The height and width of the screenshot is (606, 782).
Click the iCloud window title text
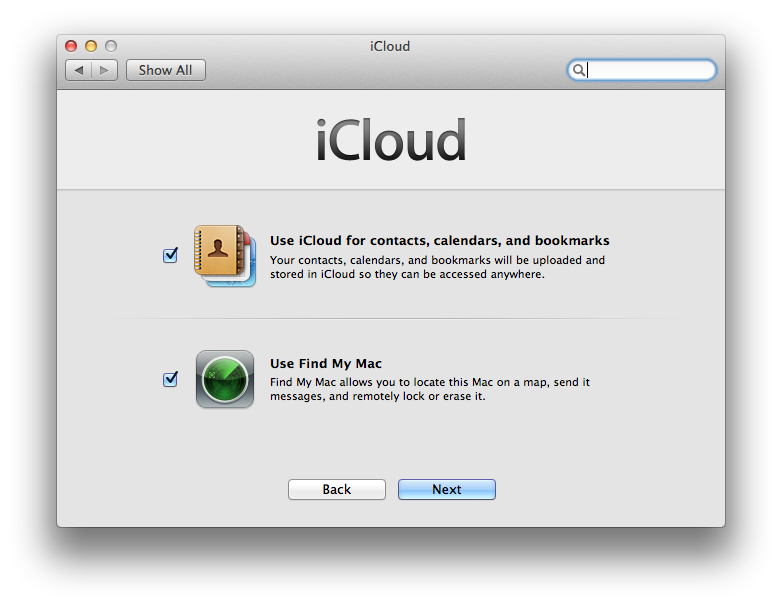click(390, 46)
